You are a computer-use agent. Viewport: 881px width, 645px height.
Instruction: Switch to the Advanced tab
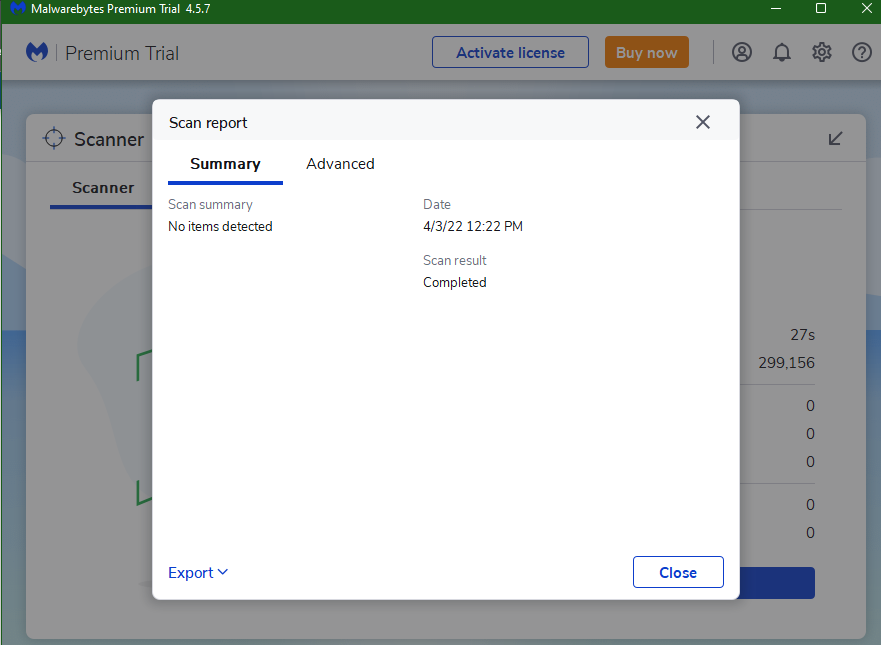(340, 164)
